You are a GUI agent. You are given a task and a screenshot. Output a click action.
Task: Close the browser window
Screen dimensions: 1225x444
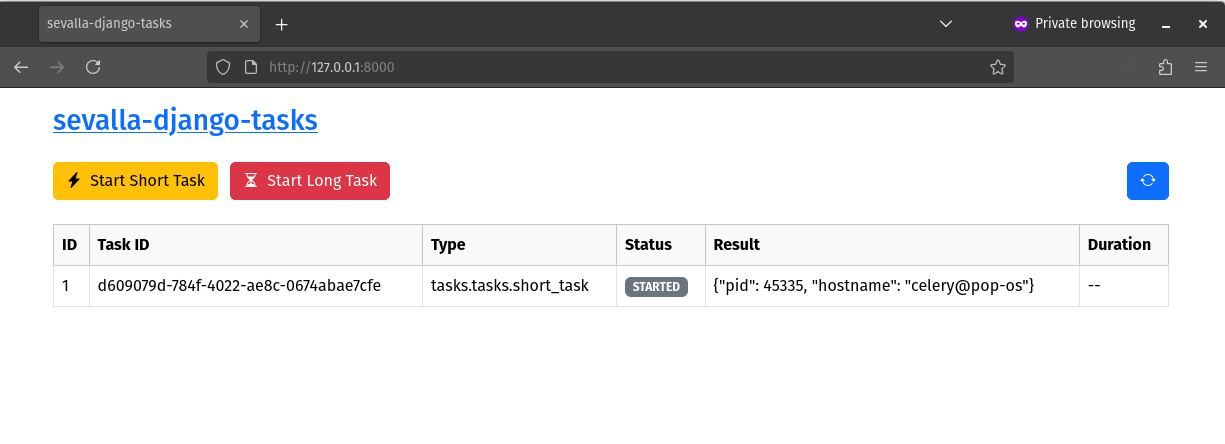point(1203,24)
